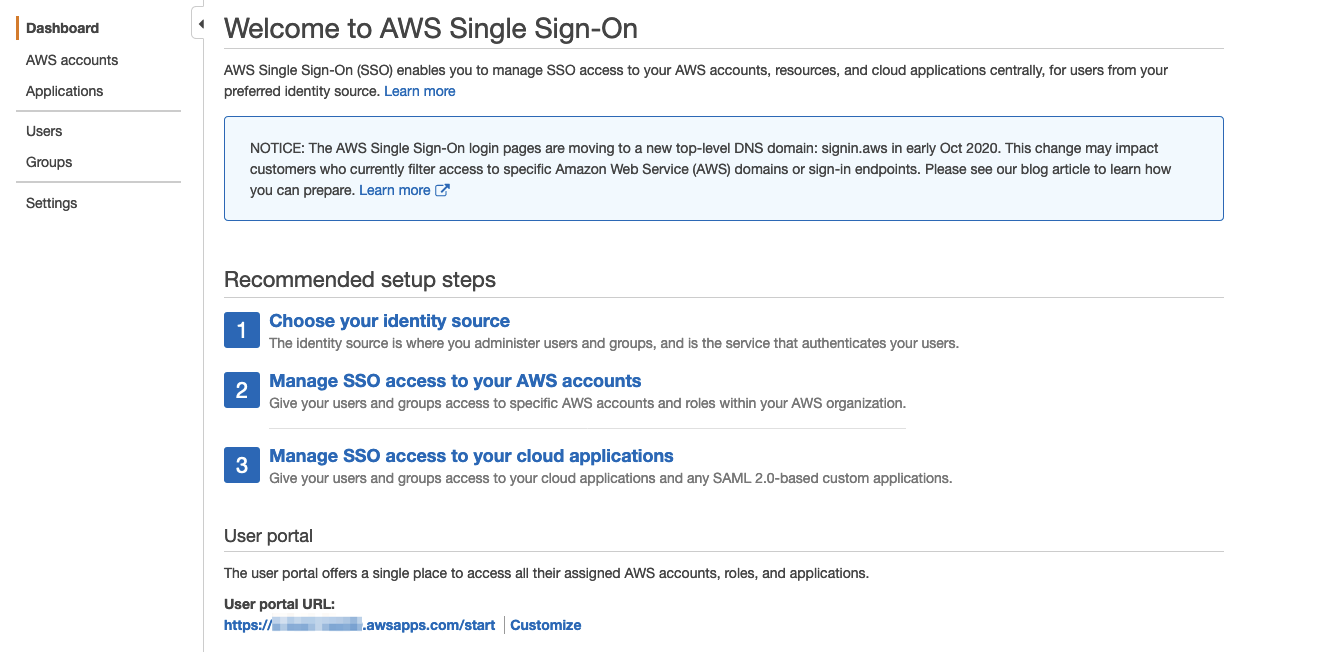Click Learn more in the intro paragraph
The height and width of the screenshot is (652, 1323).
419,90
